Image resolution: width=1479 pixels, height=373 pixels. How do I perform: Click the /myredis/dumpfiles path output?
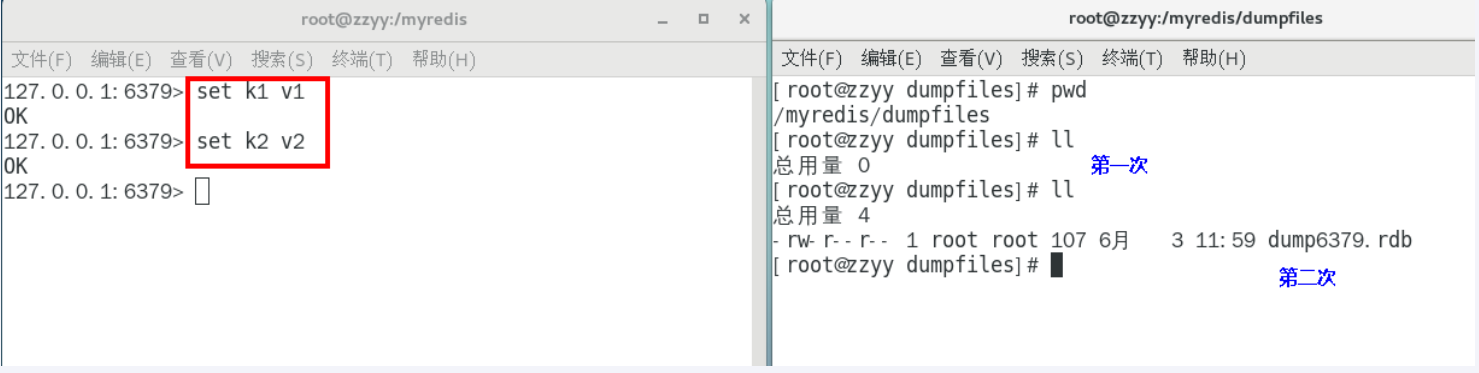click(x=882, y=115)
